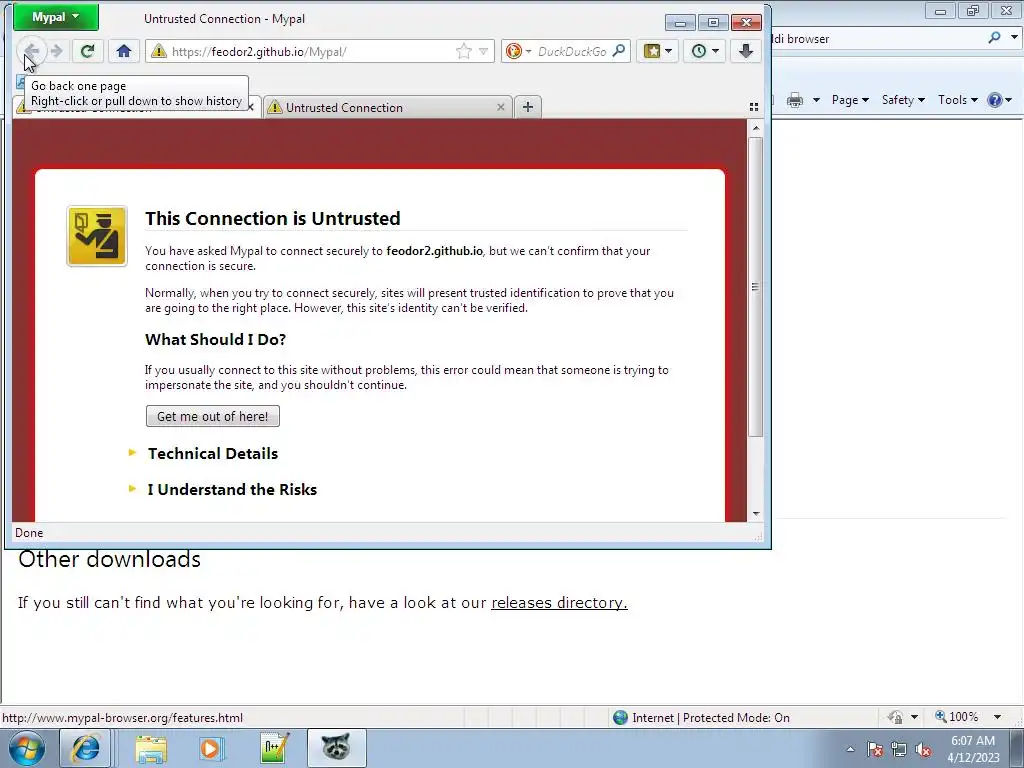Open the releases directory link in Internet Explorer
The height and width of the screenshot is (768, 1024).
click(x=559, y=602)
